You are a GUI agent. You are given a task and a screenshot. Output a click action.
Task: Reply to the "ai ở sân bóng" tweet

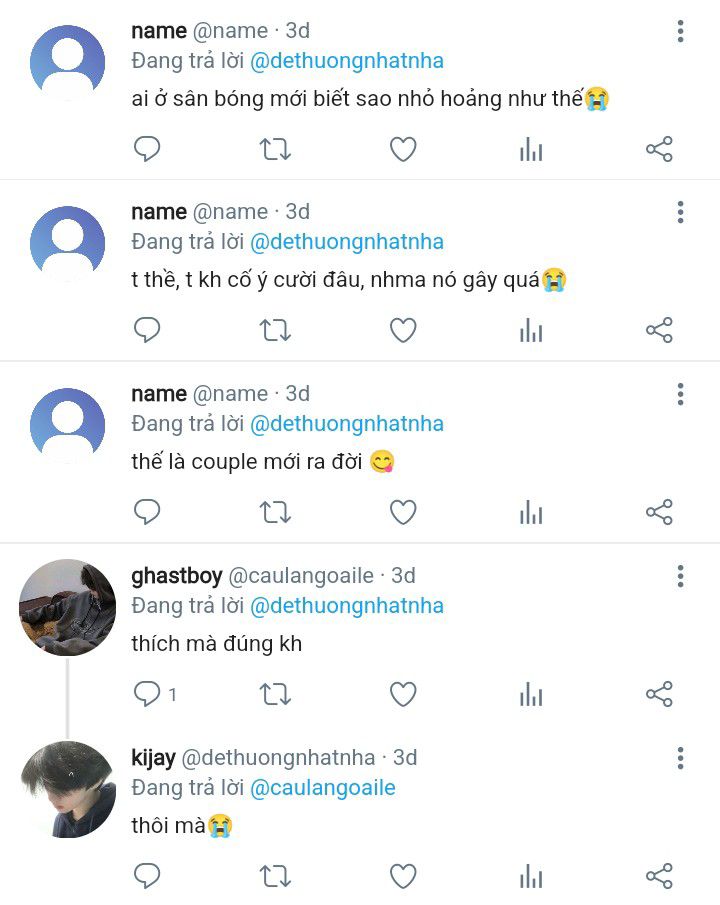tap(147, 150)
